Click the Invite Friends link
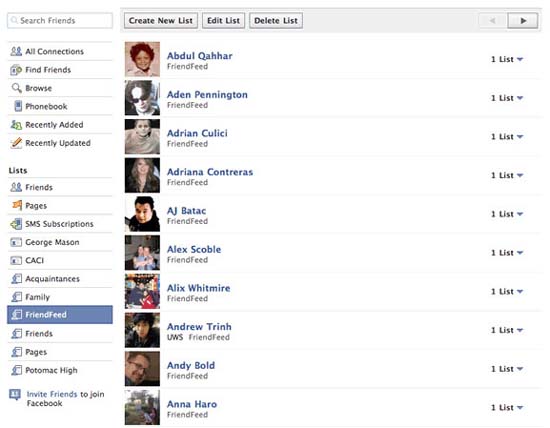This screenshot has height=428, width=550. (x=52, y=394)
